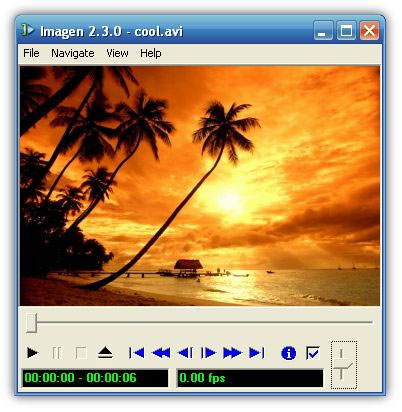Open the Help menu
402x412 pixels.
pos(151,53)
